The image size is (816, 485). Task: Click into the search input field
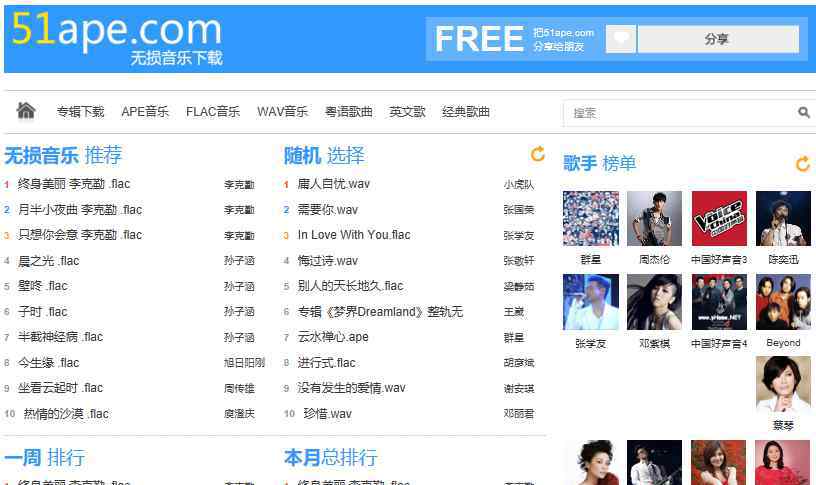(681, 113)
